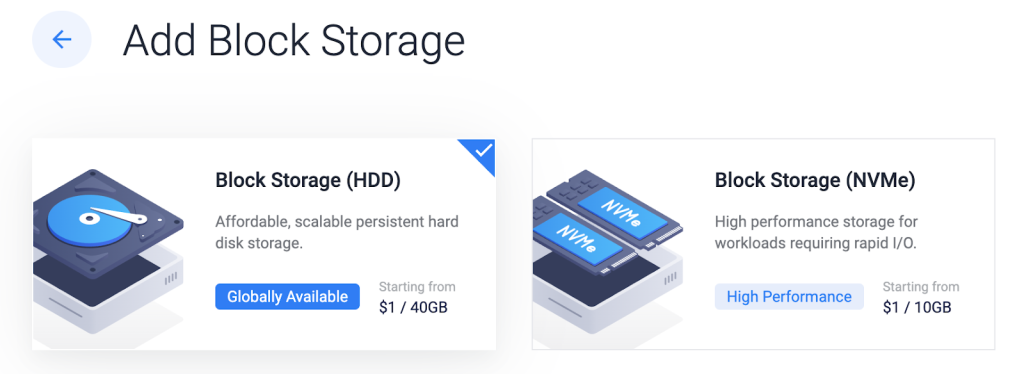Click the NVMe card description about rapid I/O
The height and width of the screenshot is (374, 1024).
coord(816,232)
